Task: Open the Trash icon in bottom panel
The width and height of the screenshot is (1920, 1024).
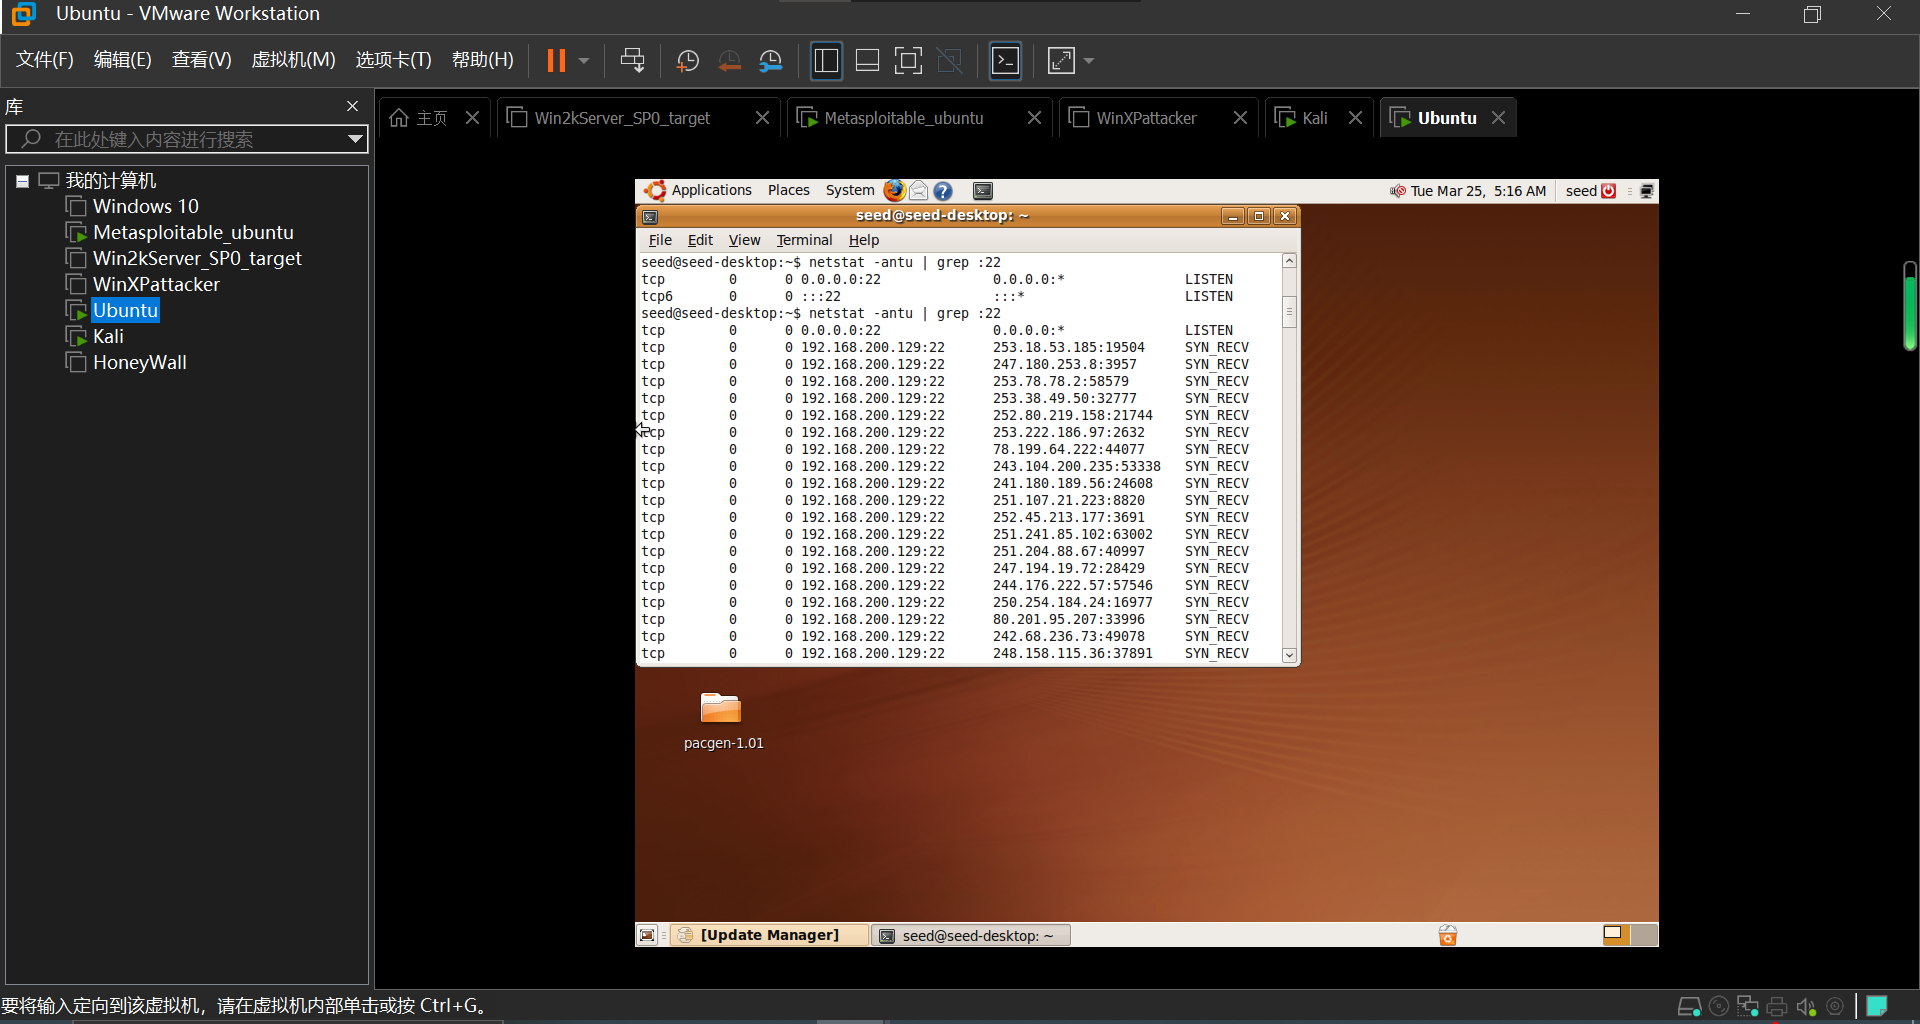Action: tap(1447, 935)
